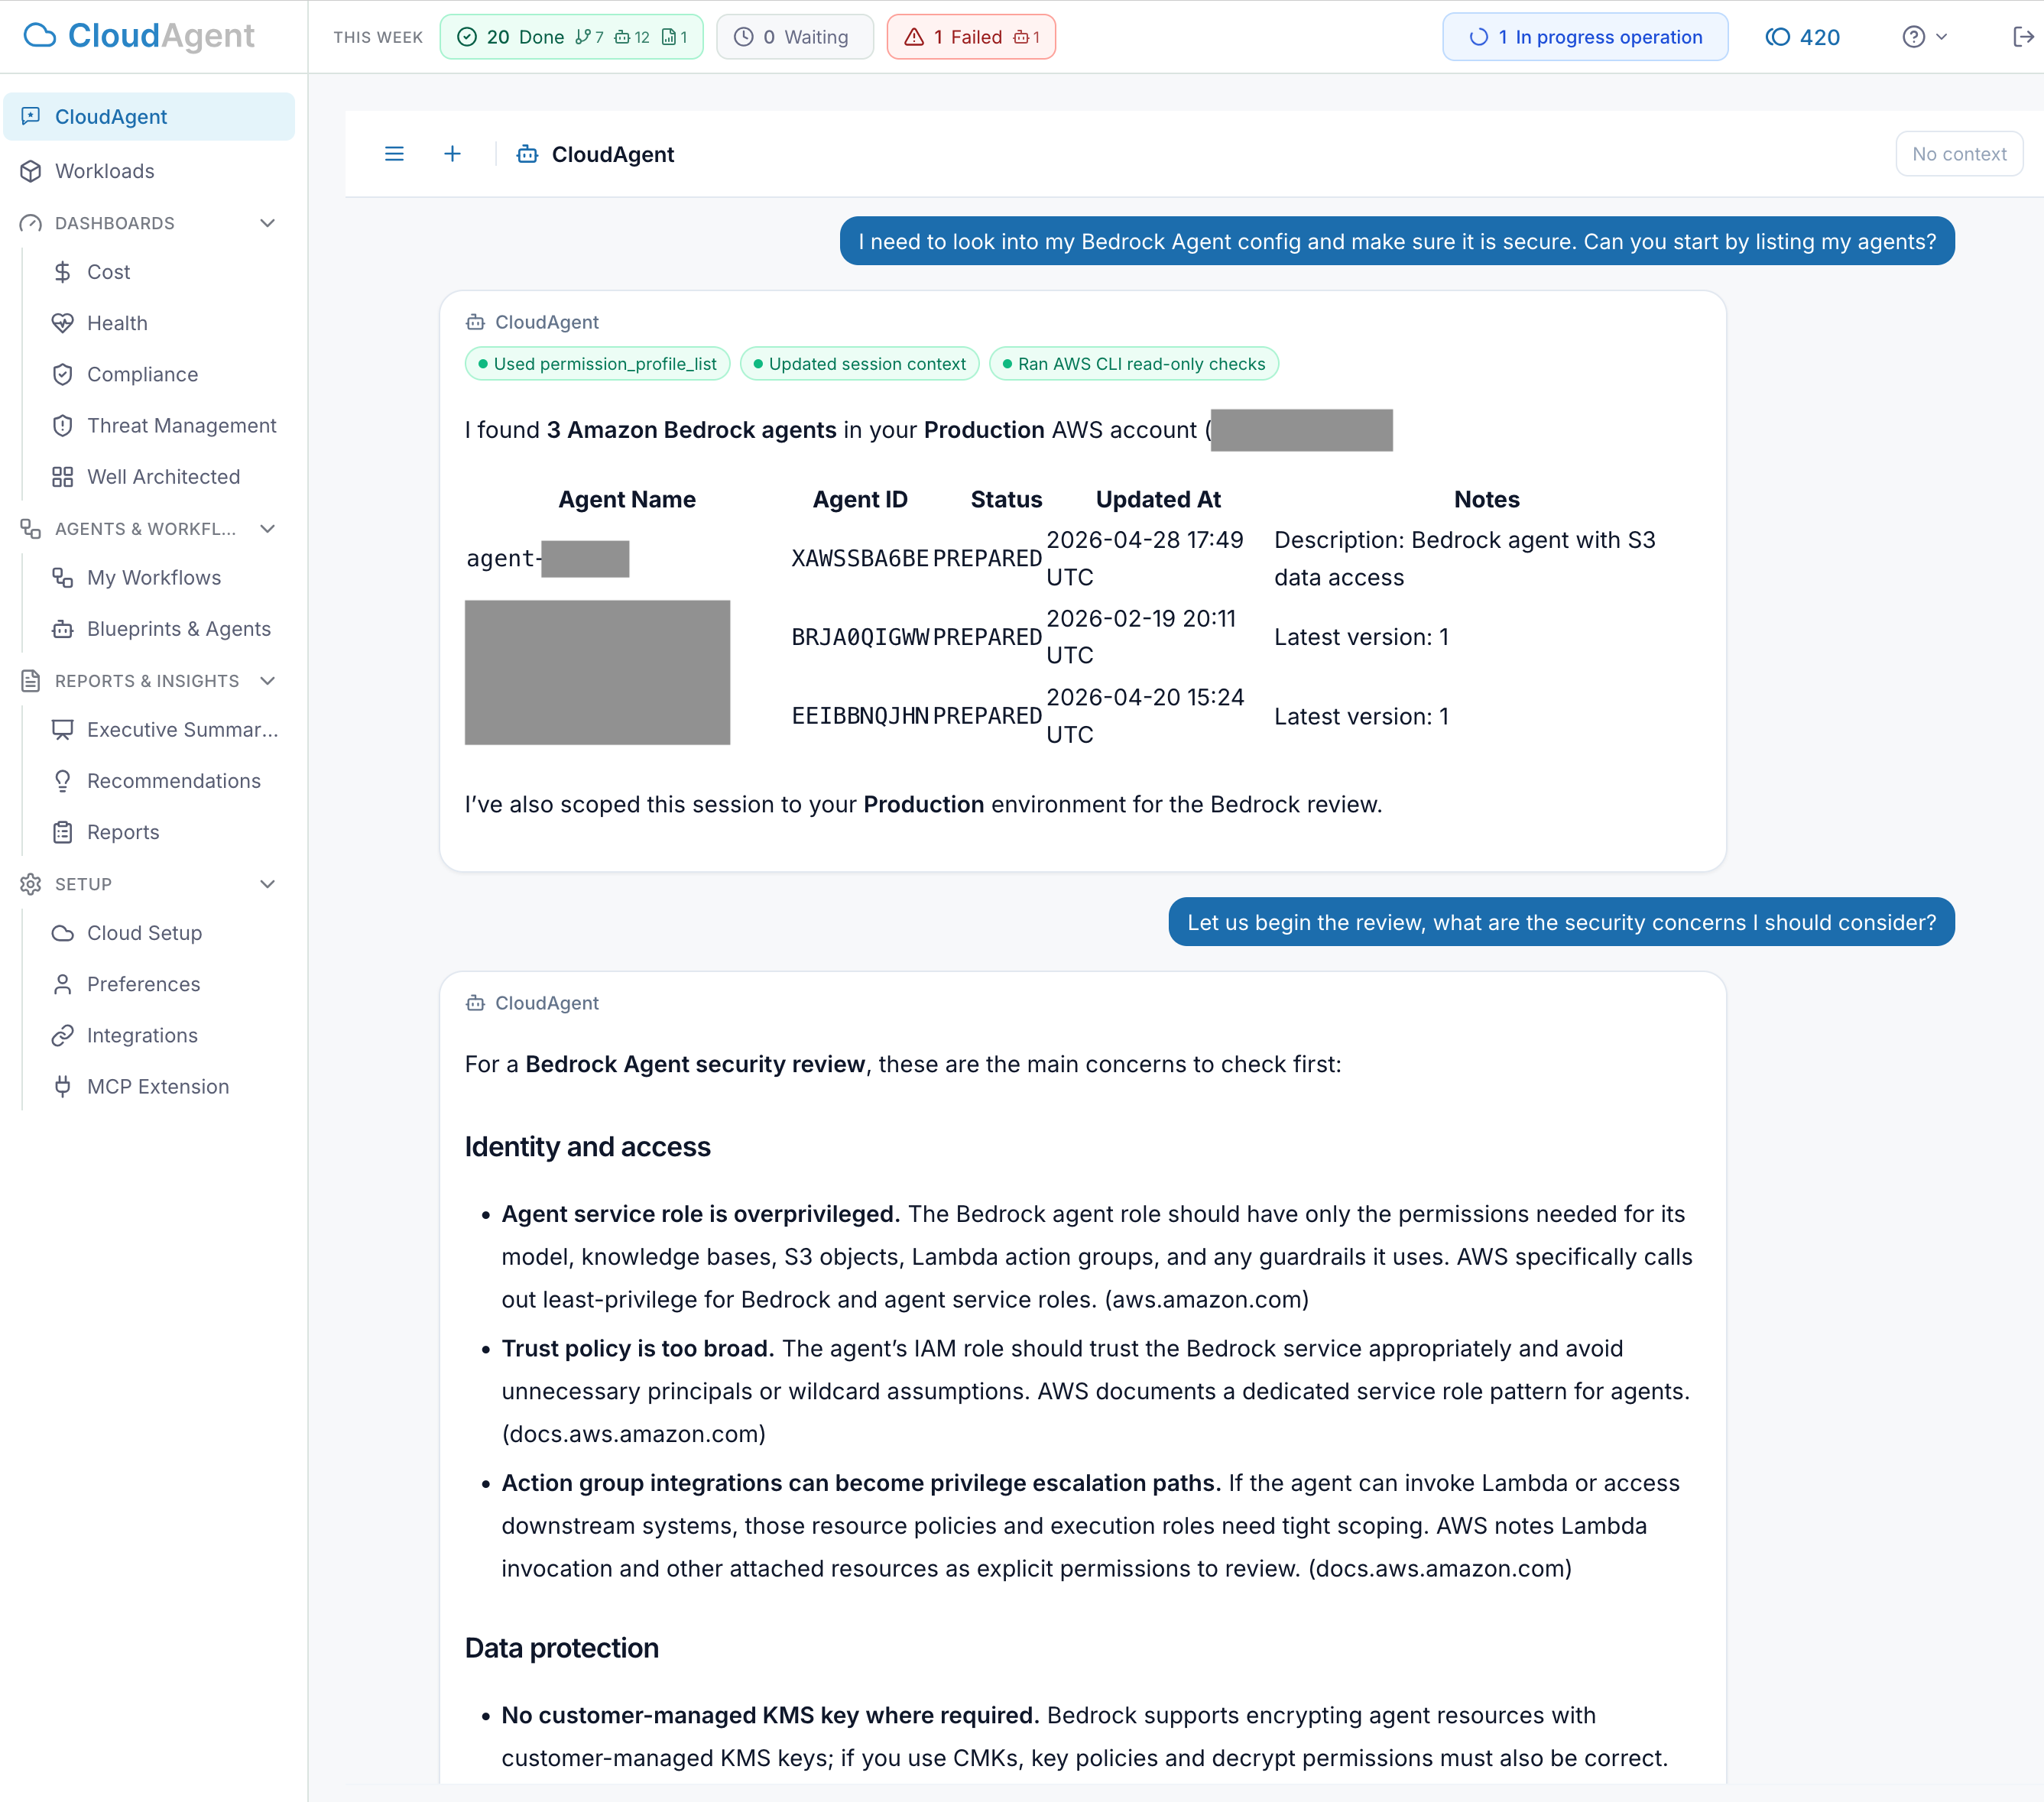Click the logout icon
Image resolution: width=2044 pixels, height=1802 pixels.
pos(2023,37)
